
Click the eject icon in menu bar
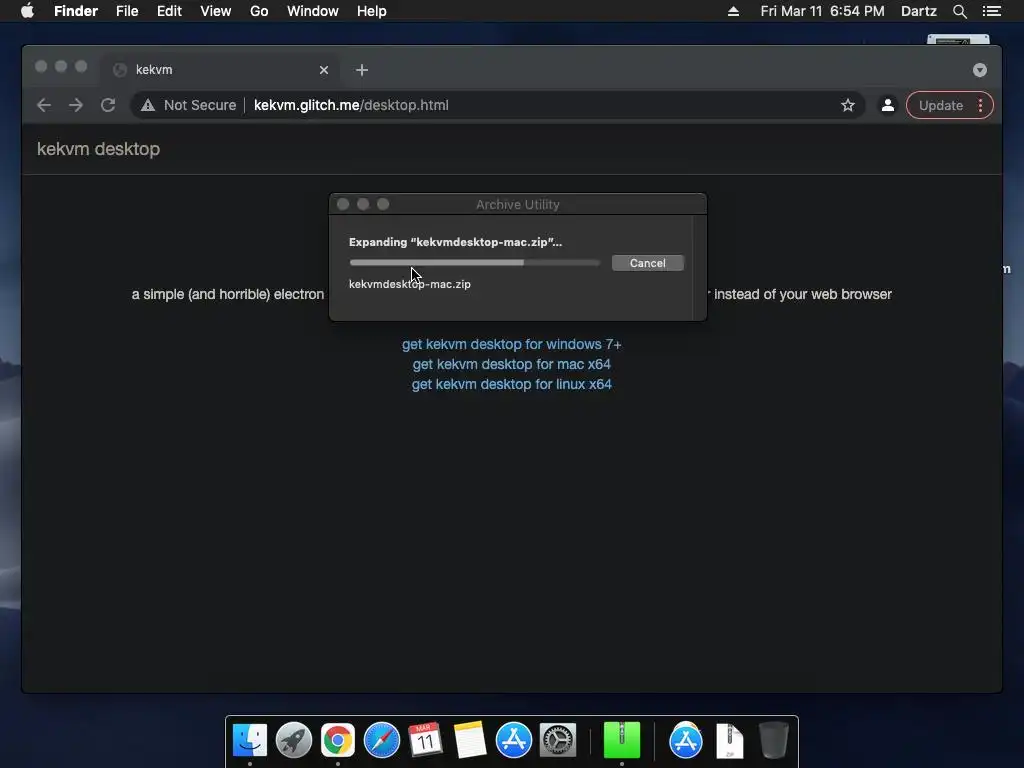point(733,11)
